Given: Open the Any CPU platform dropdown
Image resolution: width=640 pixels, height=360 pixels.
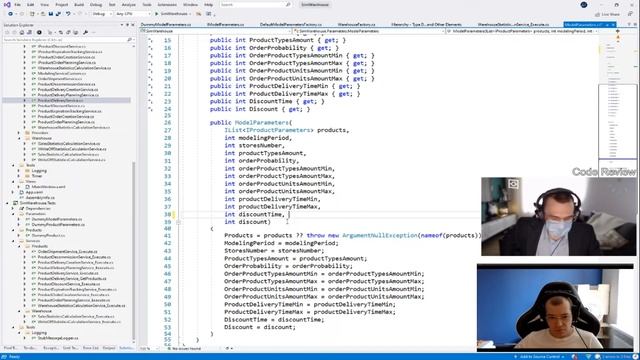Looking at the screenshot, I should click(x=133, y=14).
